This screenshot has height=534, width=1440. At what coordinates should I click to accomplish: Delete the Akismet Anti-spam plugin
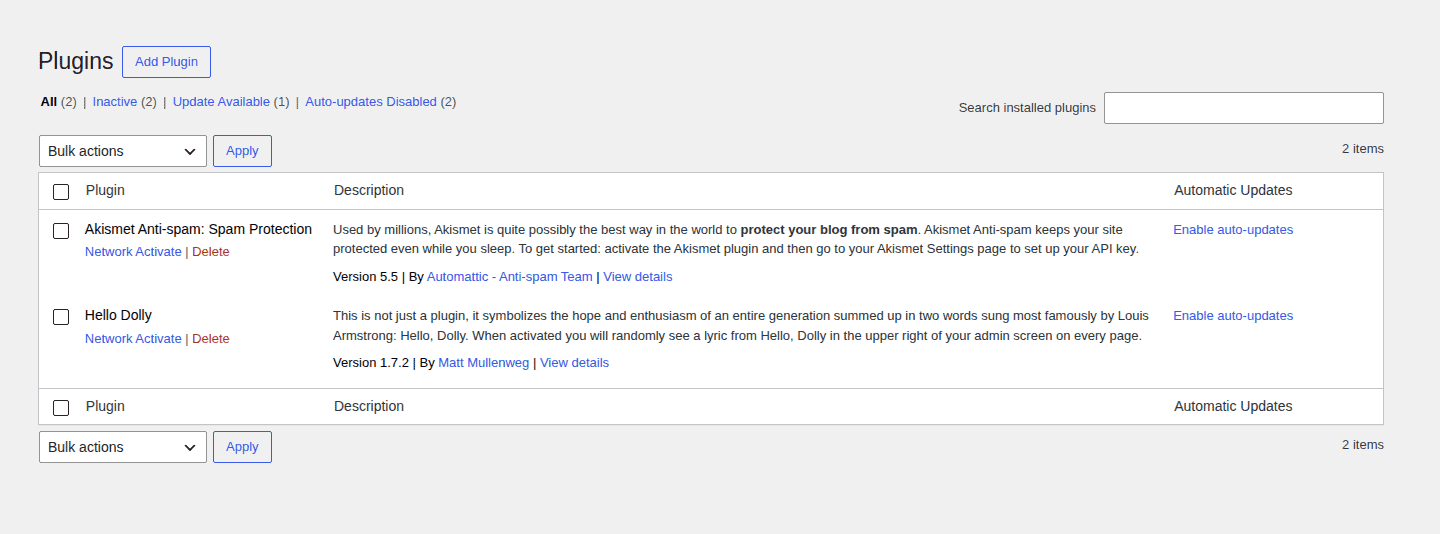click(211, 252)
